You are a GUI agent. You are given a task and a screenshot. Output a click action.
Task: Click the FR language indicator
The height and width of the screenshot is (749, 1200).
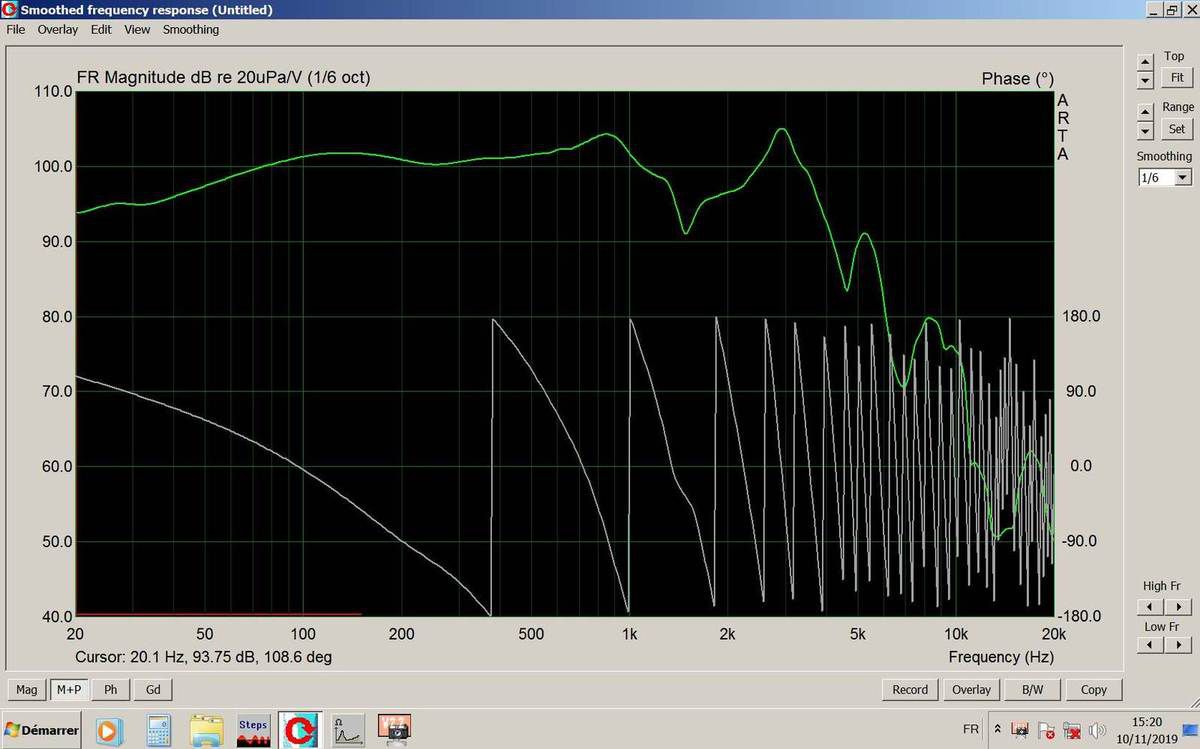(x=970, y=730)
